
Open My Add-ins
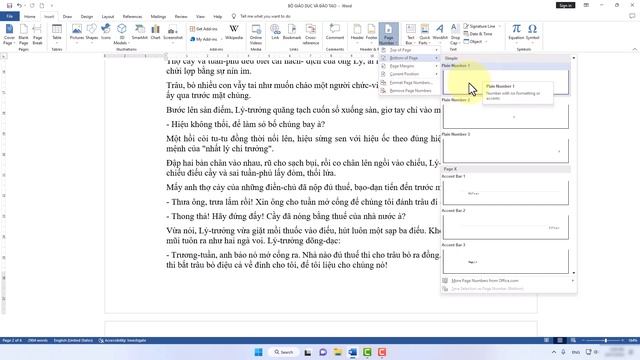coord(204,39)
